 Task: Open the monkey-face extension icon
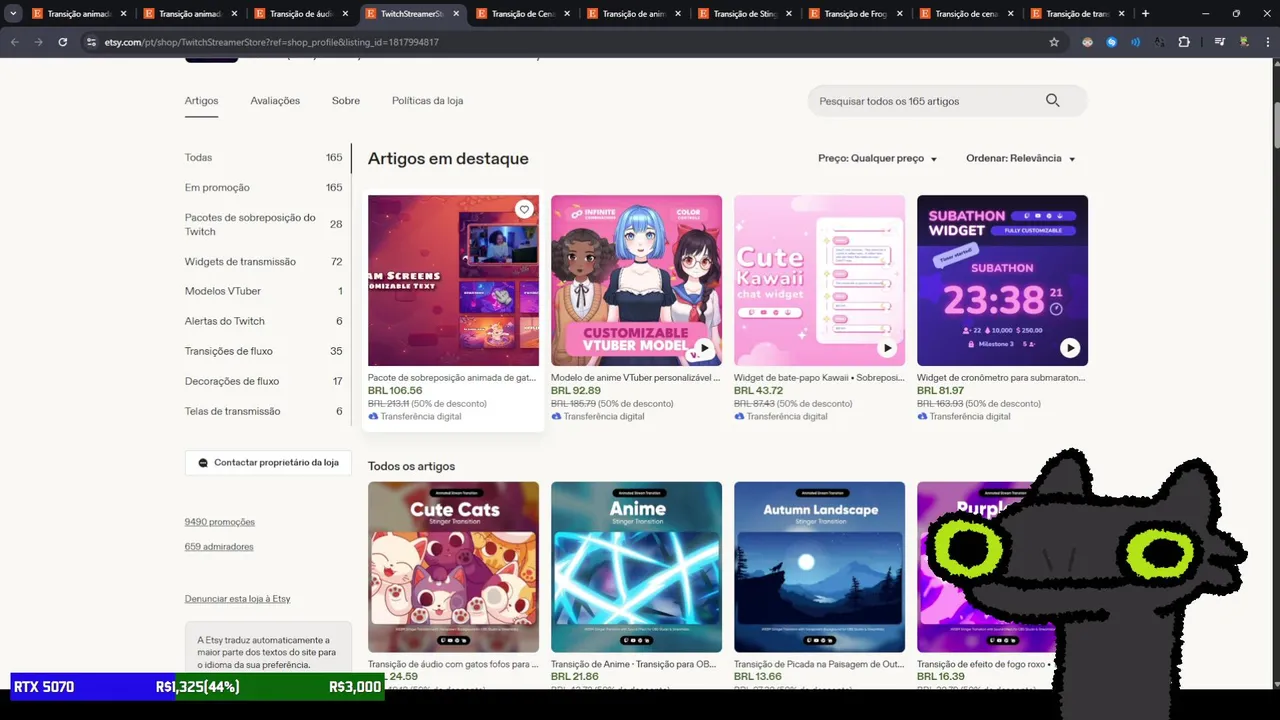(x=1088, y=42)
